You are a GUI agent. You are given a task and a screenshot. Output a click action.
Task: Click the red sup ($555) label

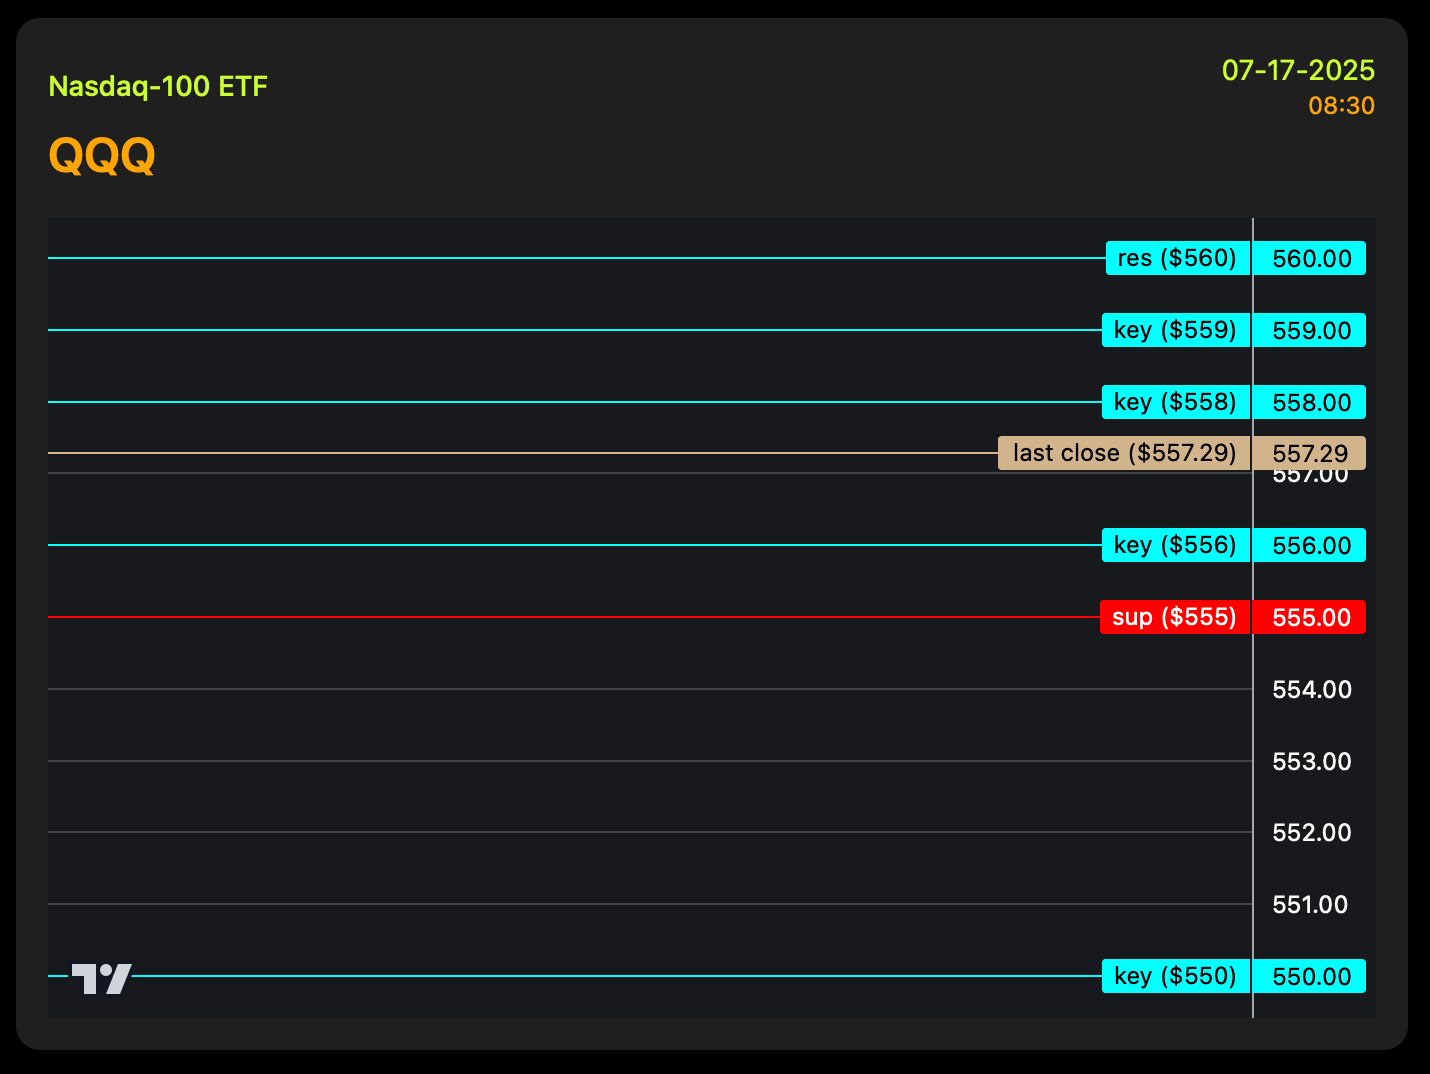[1174, 617]
